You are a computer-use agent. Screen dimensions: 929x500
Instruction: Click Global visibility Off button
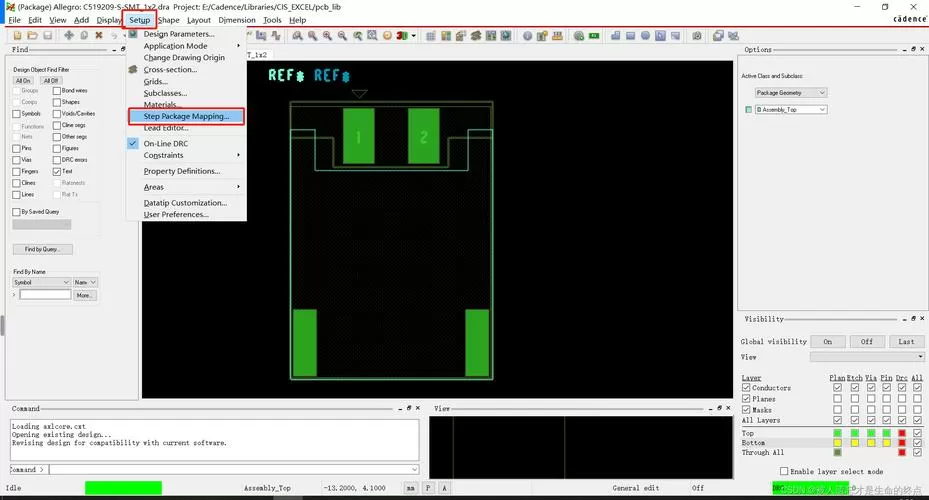click(x=867, y=342)
